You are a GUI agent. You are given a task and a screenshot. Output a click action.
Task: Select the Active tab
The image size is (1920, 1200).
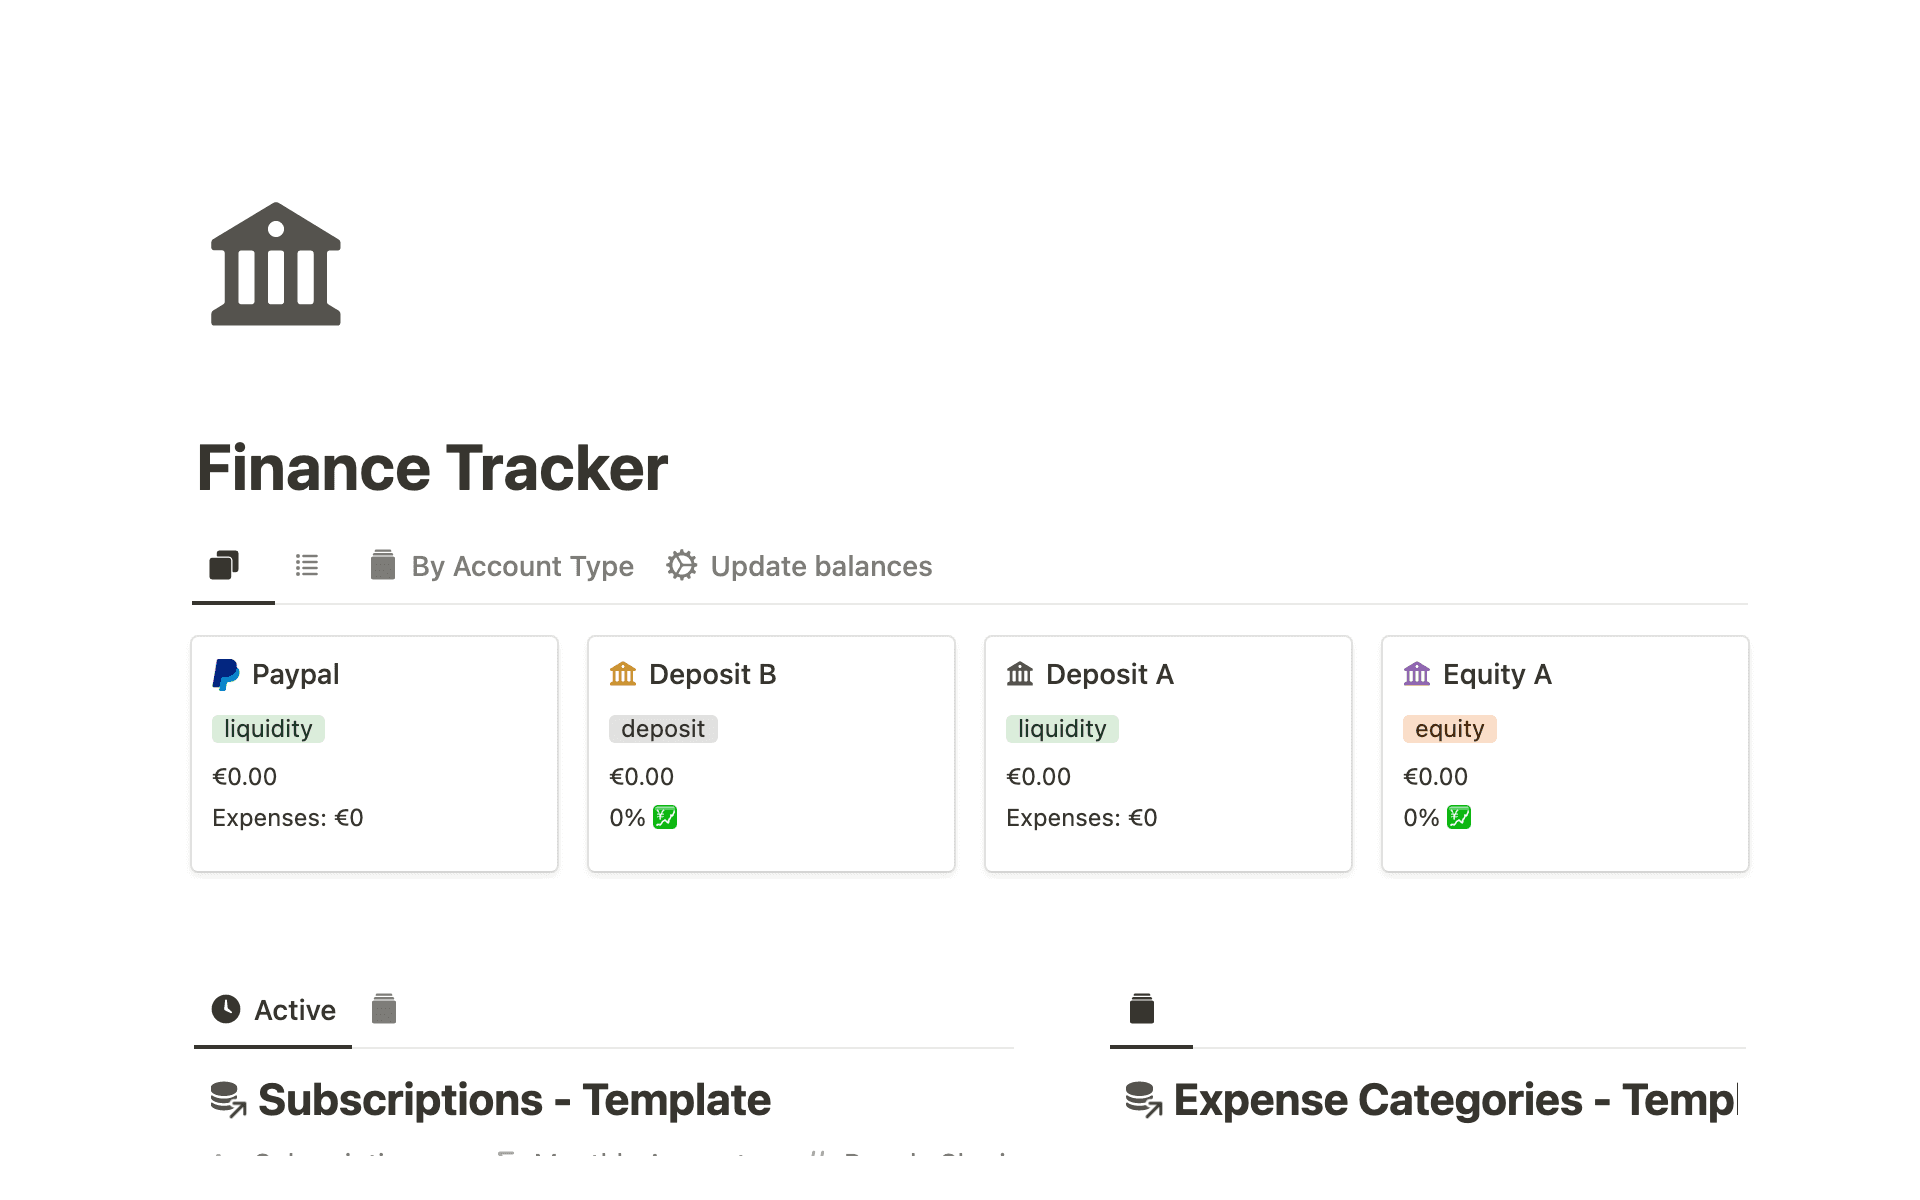(294, 1009)
